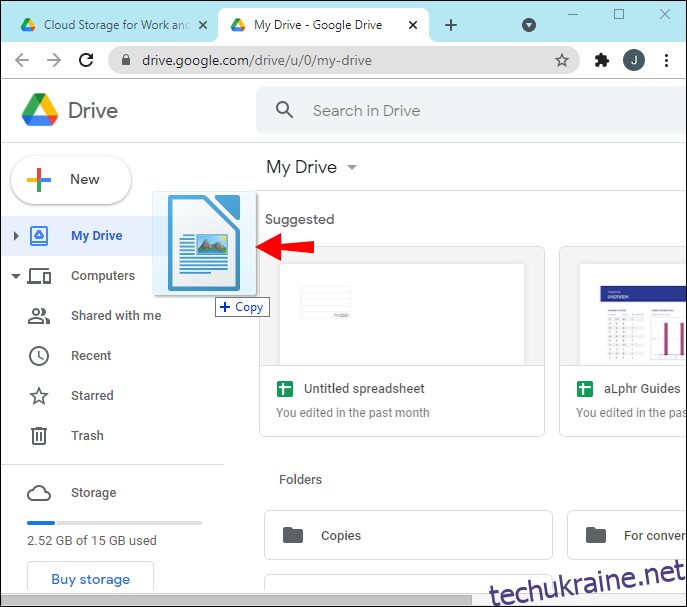The image size is (687, 607).
Task: Open the Starred section
Action: 92,395
